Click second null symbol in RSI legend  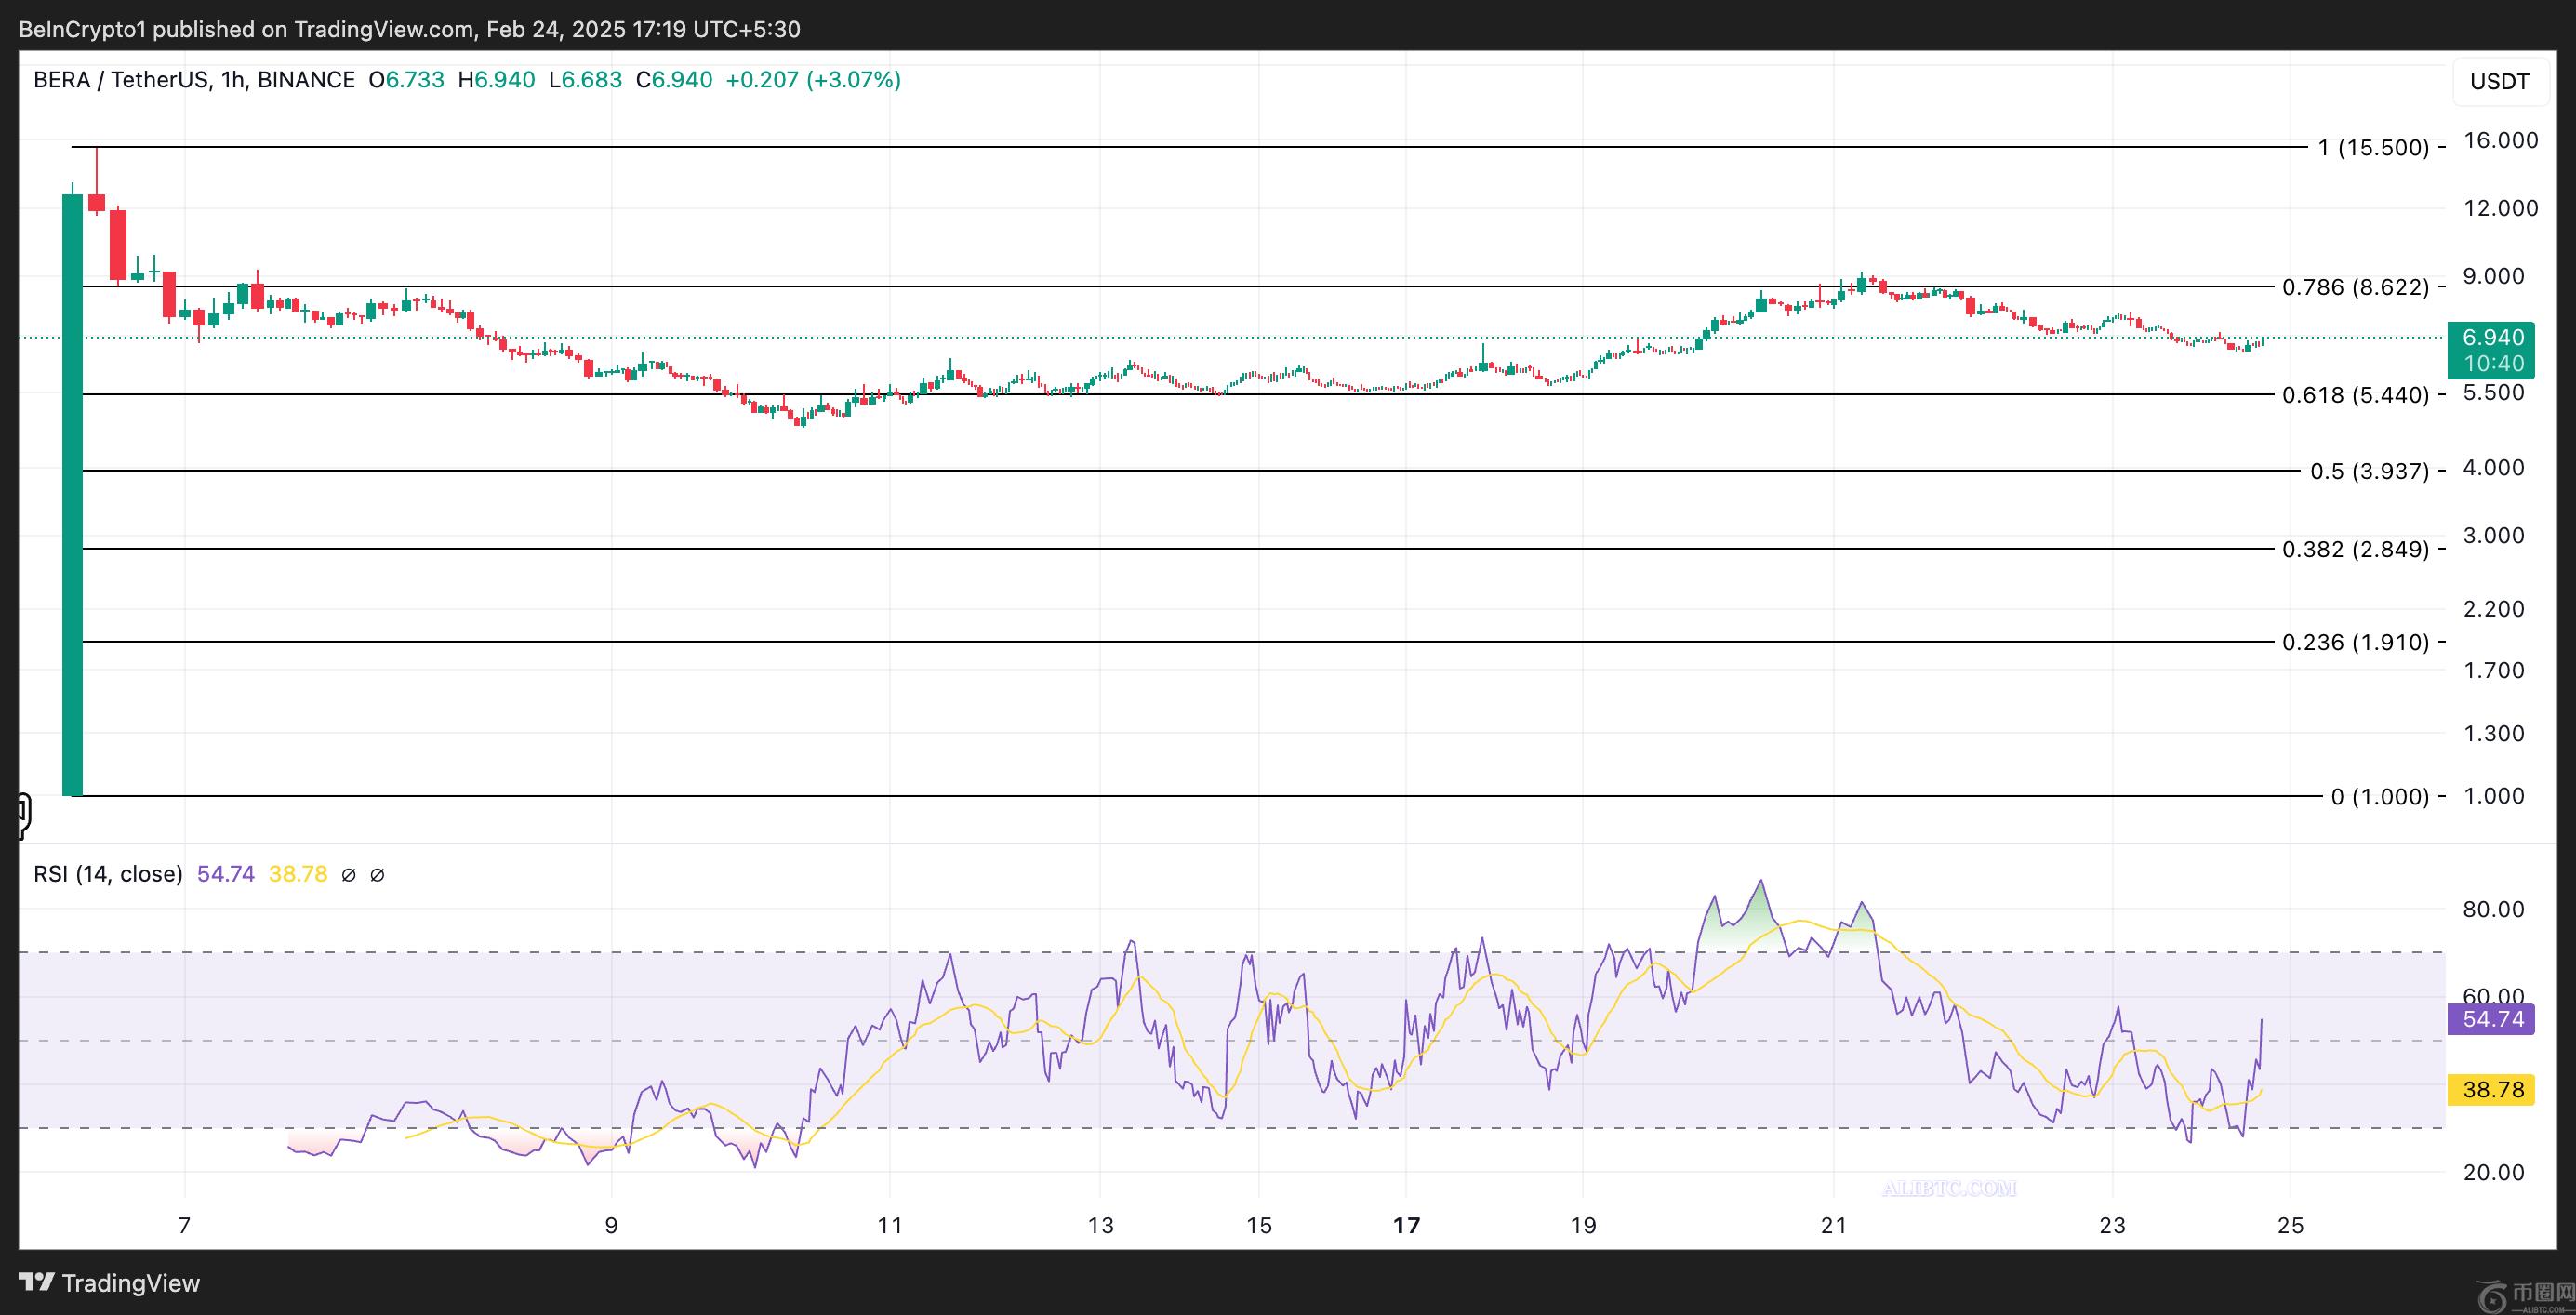click(x=377, y=875)
